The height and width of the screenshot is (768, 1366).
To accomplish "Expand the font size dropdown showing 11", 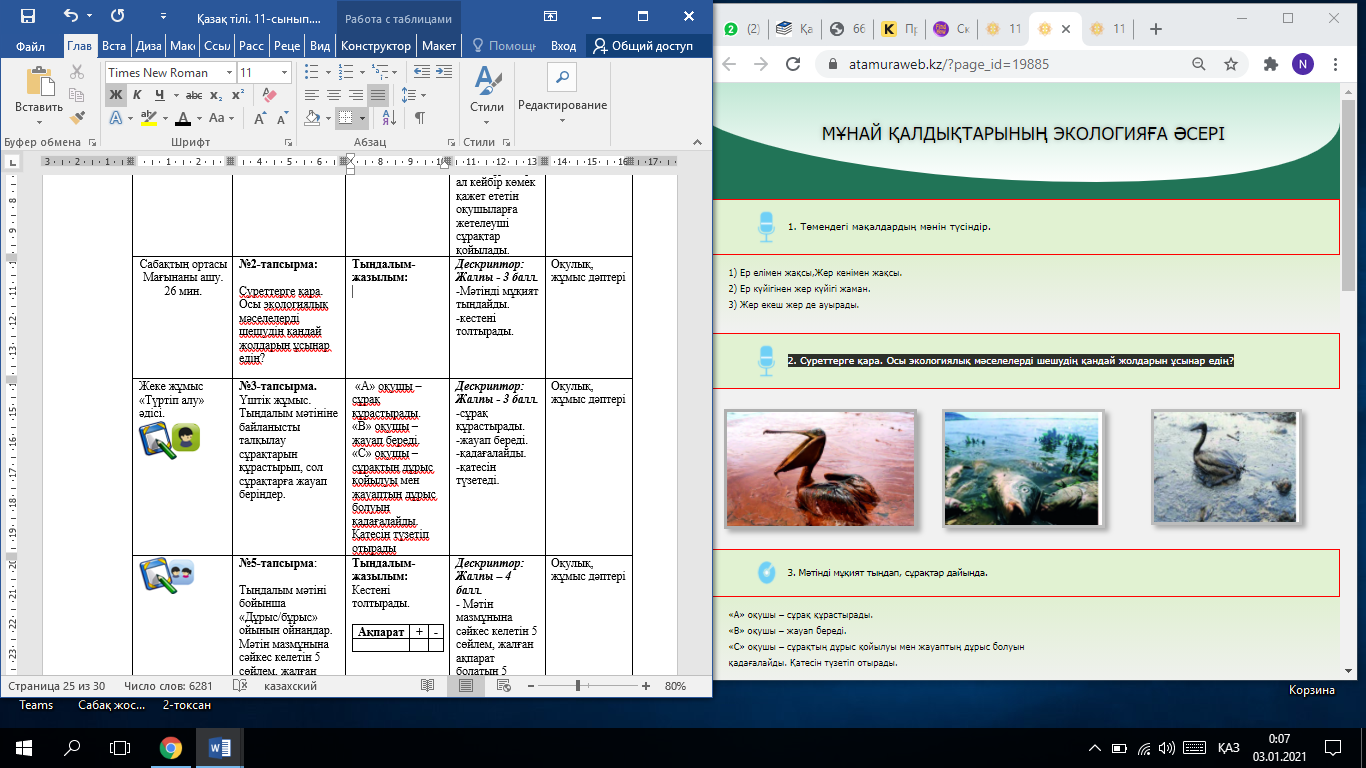I will click(x=285, y=72).
